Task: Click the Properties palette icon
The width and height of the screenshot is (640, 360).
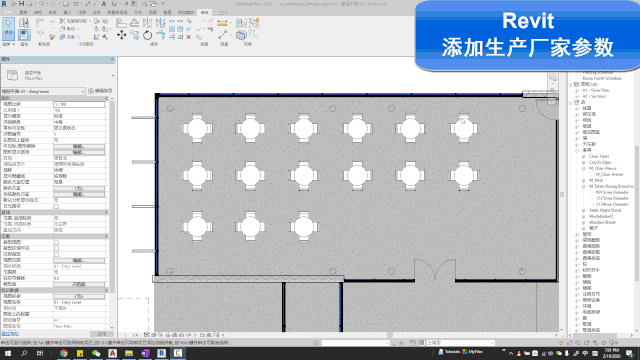Action: point(24,35)
